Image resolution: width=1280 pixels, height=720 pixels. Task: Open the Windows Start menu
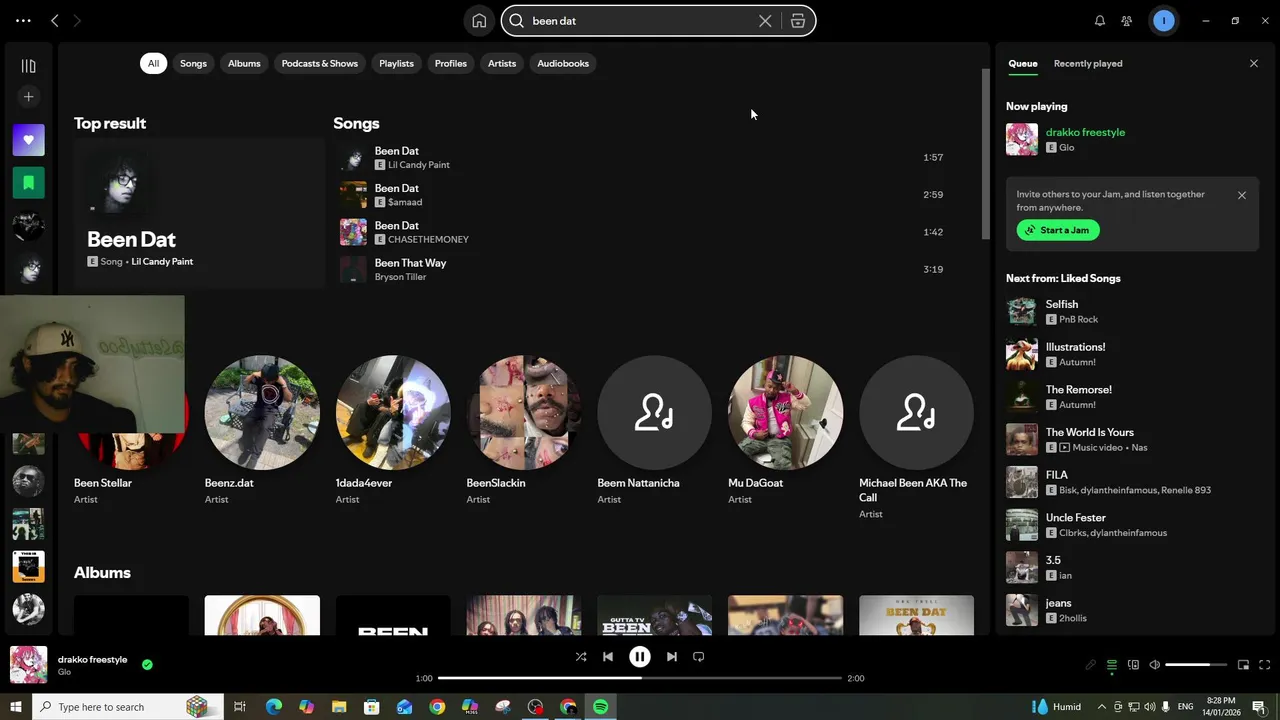[15, 707]
